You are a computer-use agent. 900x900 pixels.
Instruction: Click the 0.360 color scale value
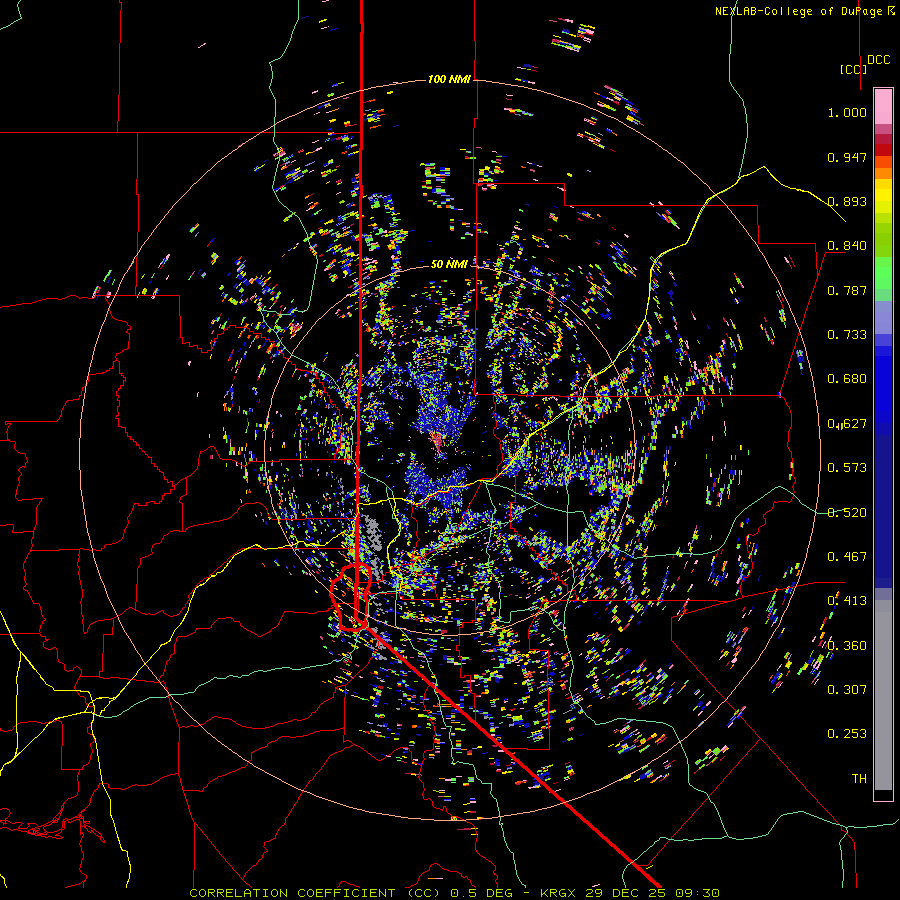(847, 646)
